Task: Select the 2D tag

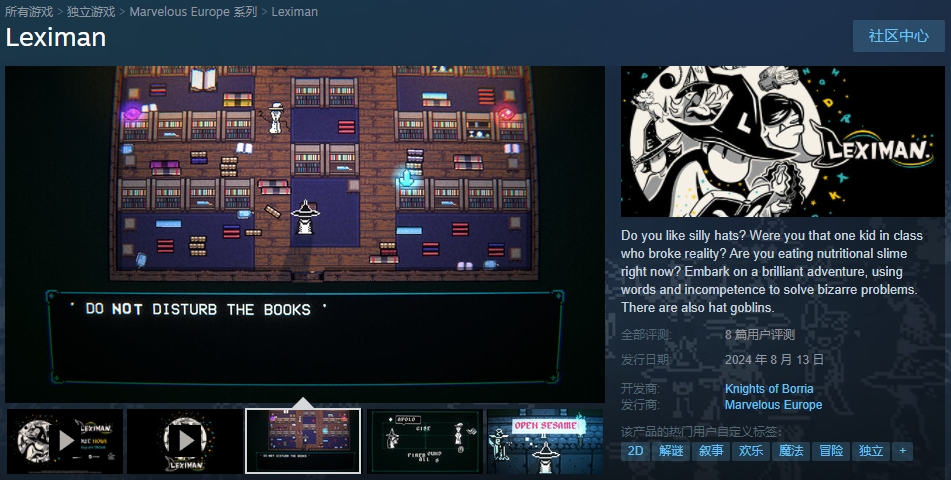Action: [x=635, y=451]
